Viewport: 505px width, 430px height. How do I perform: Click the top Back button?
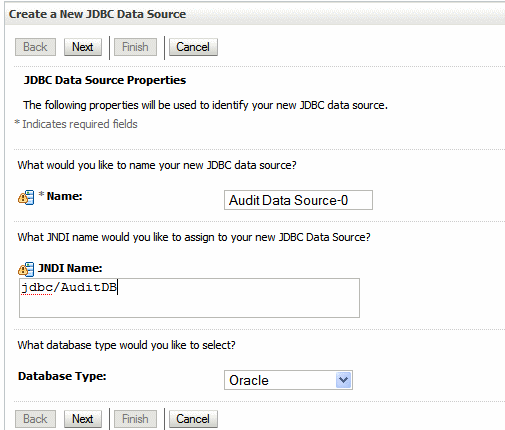pyautogui.click(x=35, y=47)
